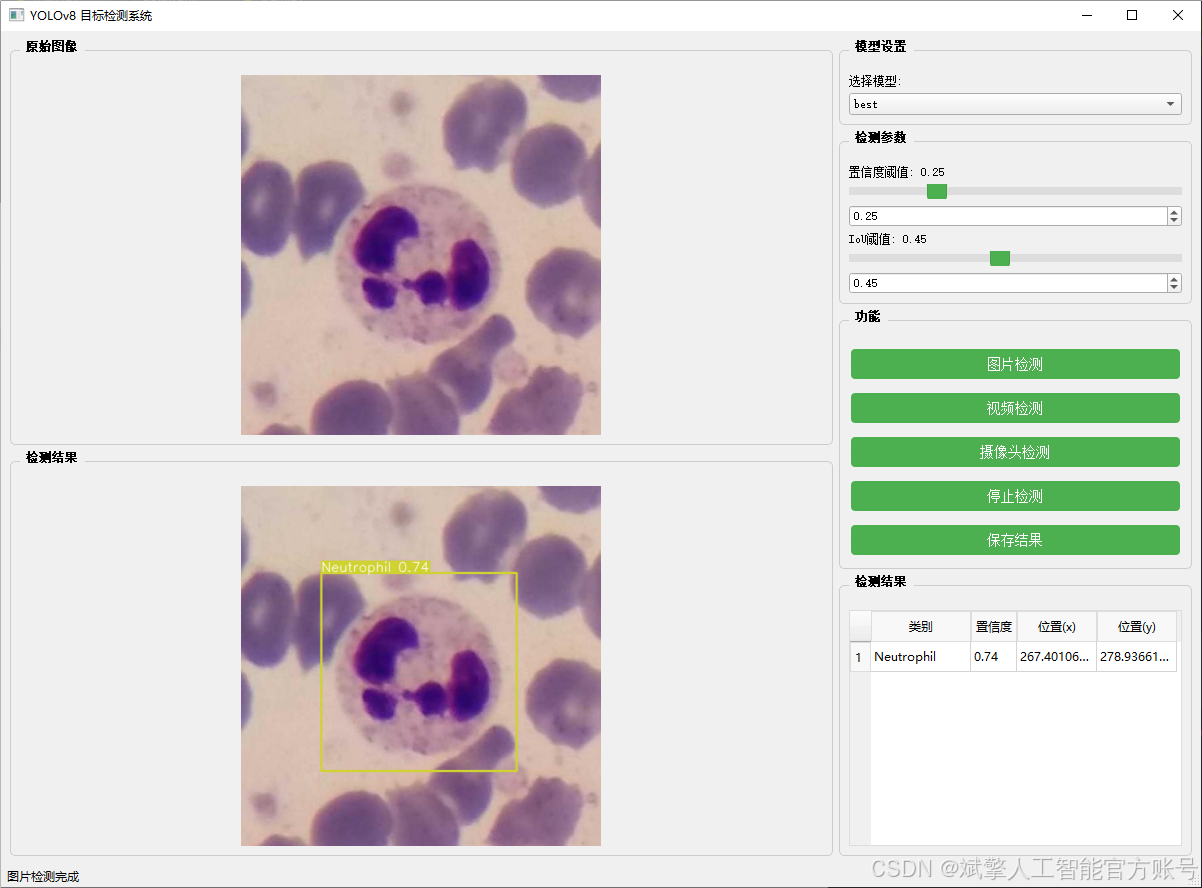The image size is (1202, 888).
Task: Open the 选择模型 dropdown showing best
Action: coord(1014,104)
